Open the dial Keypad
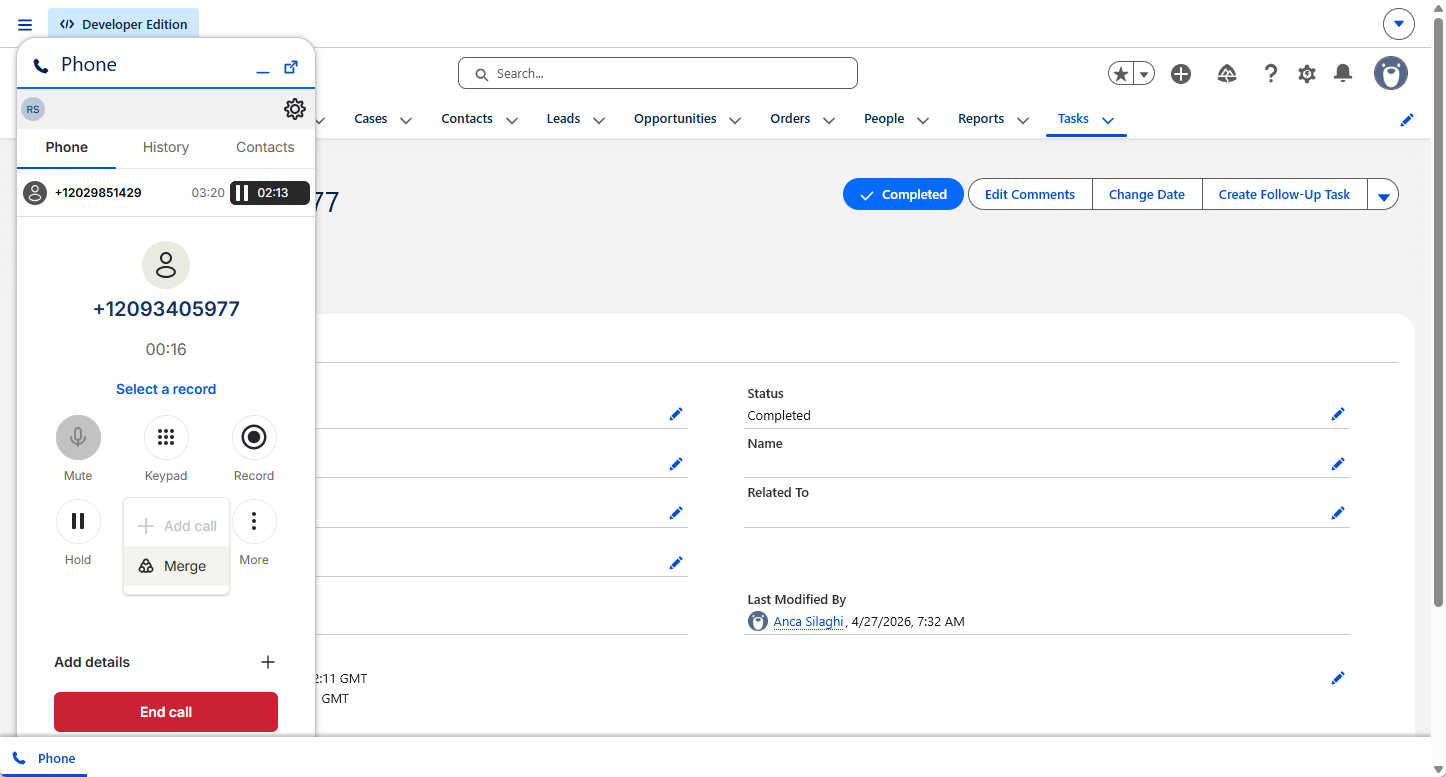This screenshot has width=1446, height=777. [x=166, y=437]
